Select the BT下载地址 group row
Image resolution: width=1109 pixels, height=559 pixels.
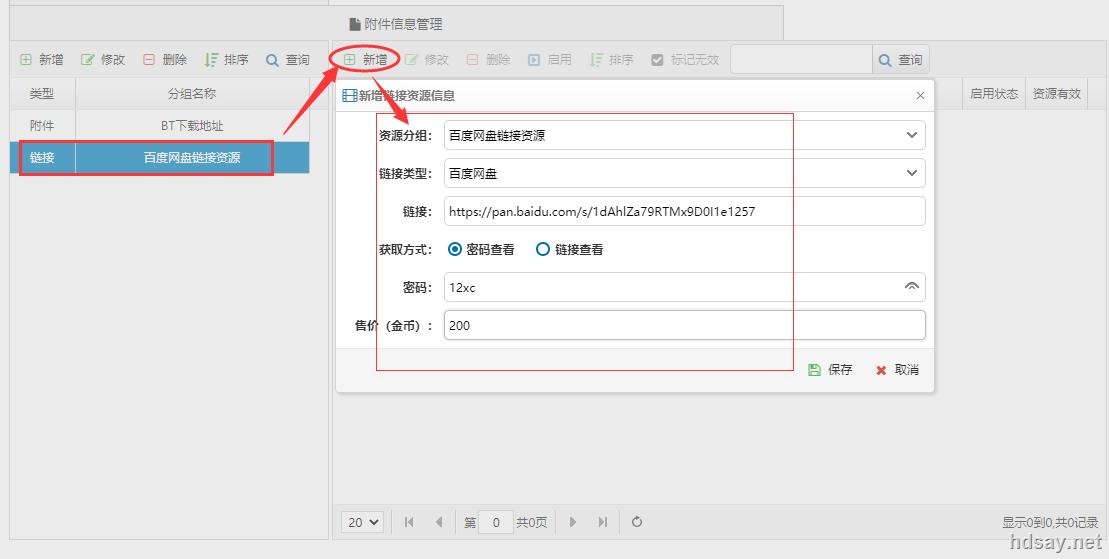coord(191,126)
